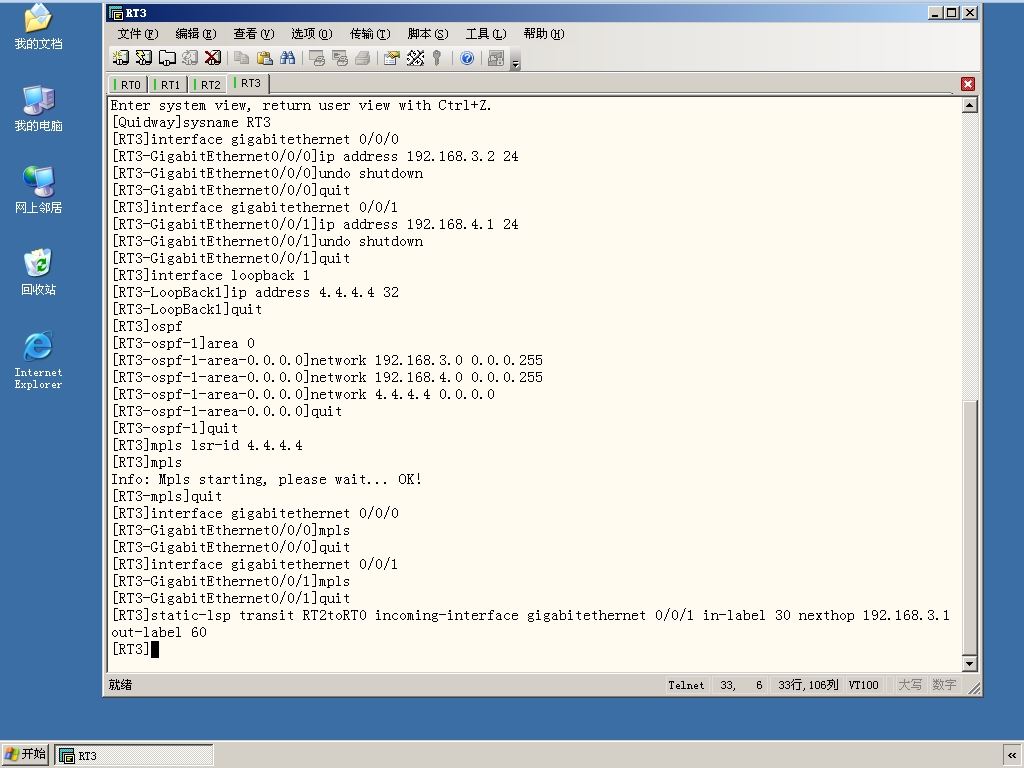Click the 就绪 status text
Screen dimensions: 1024x768
pos(120,684)
